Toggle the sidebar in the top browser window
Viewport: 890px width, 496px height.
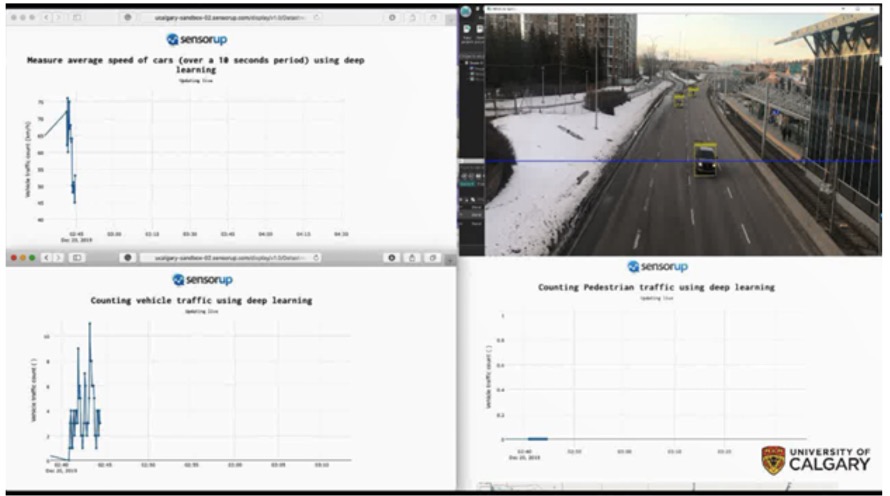tap(77, 18)
